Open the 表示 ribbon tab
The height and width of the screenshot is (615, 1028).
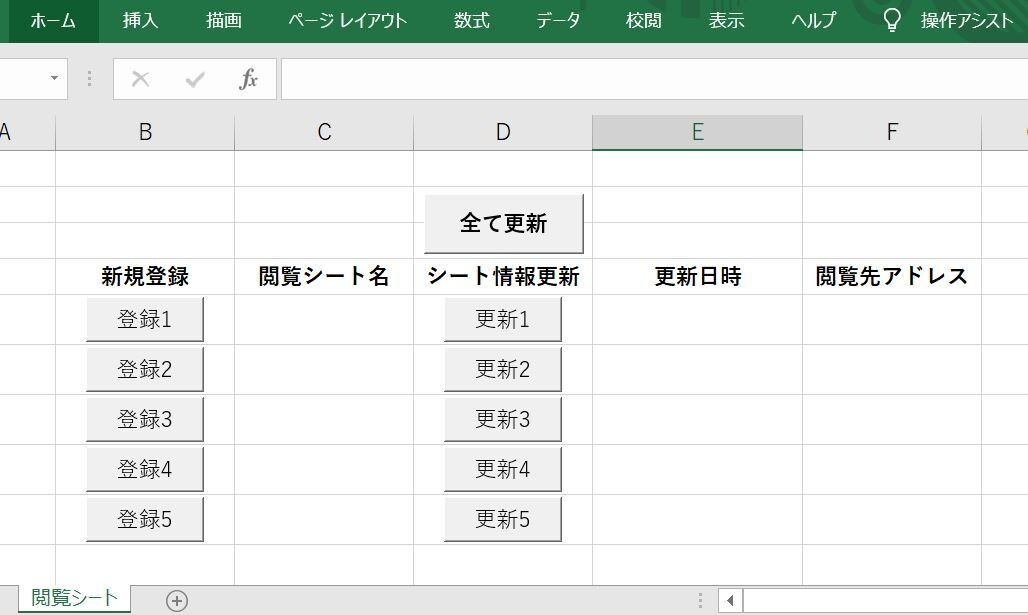(x=726, y=21)
